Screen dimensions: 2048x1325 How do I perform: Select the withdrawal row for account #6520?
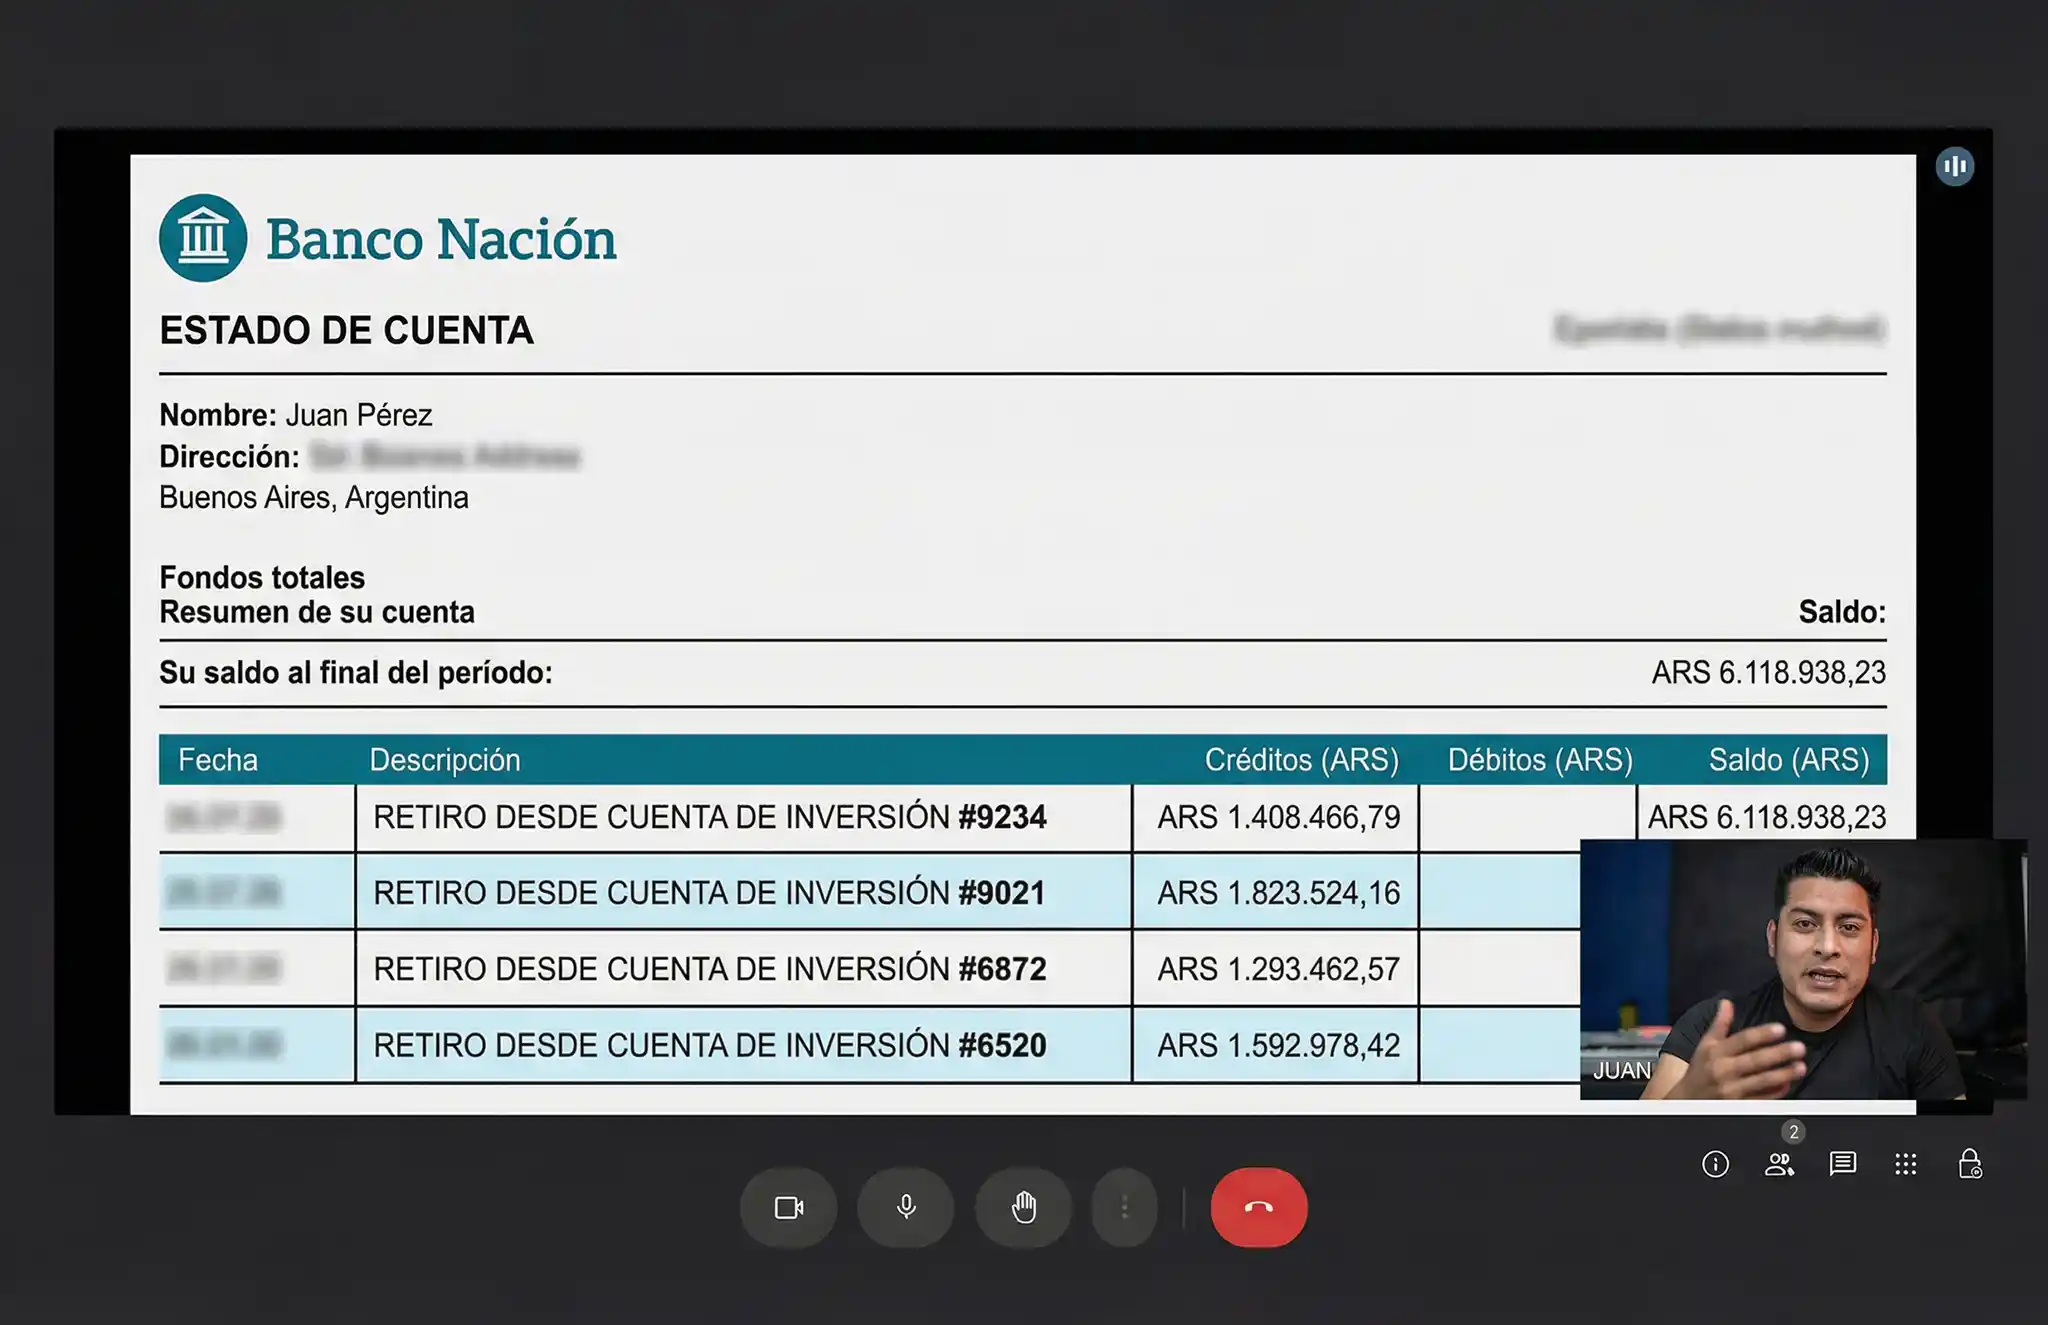tap(709, 1045)
